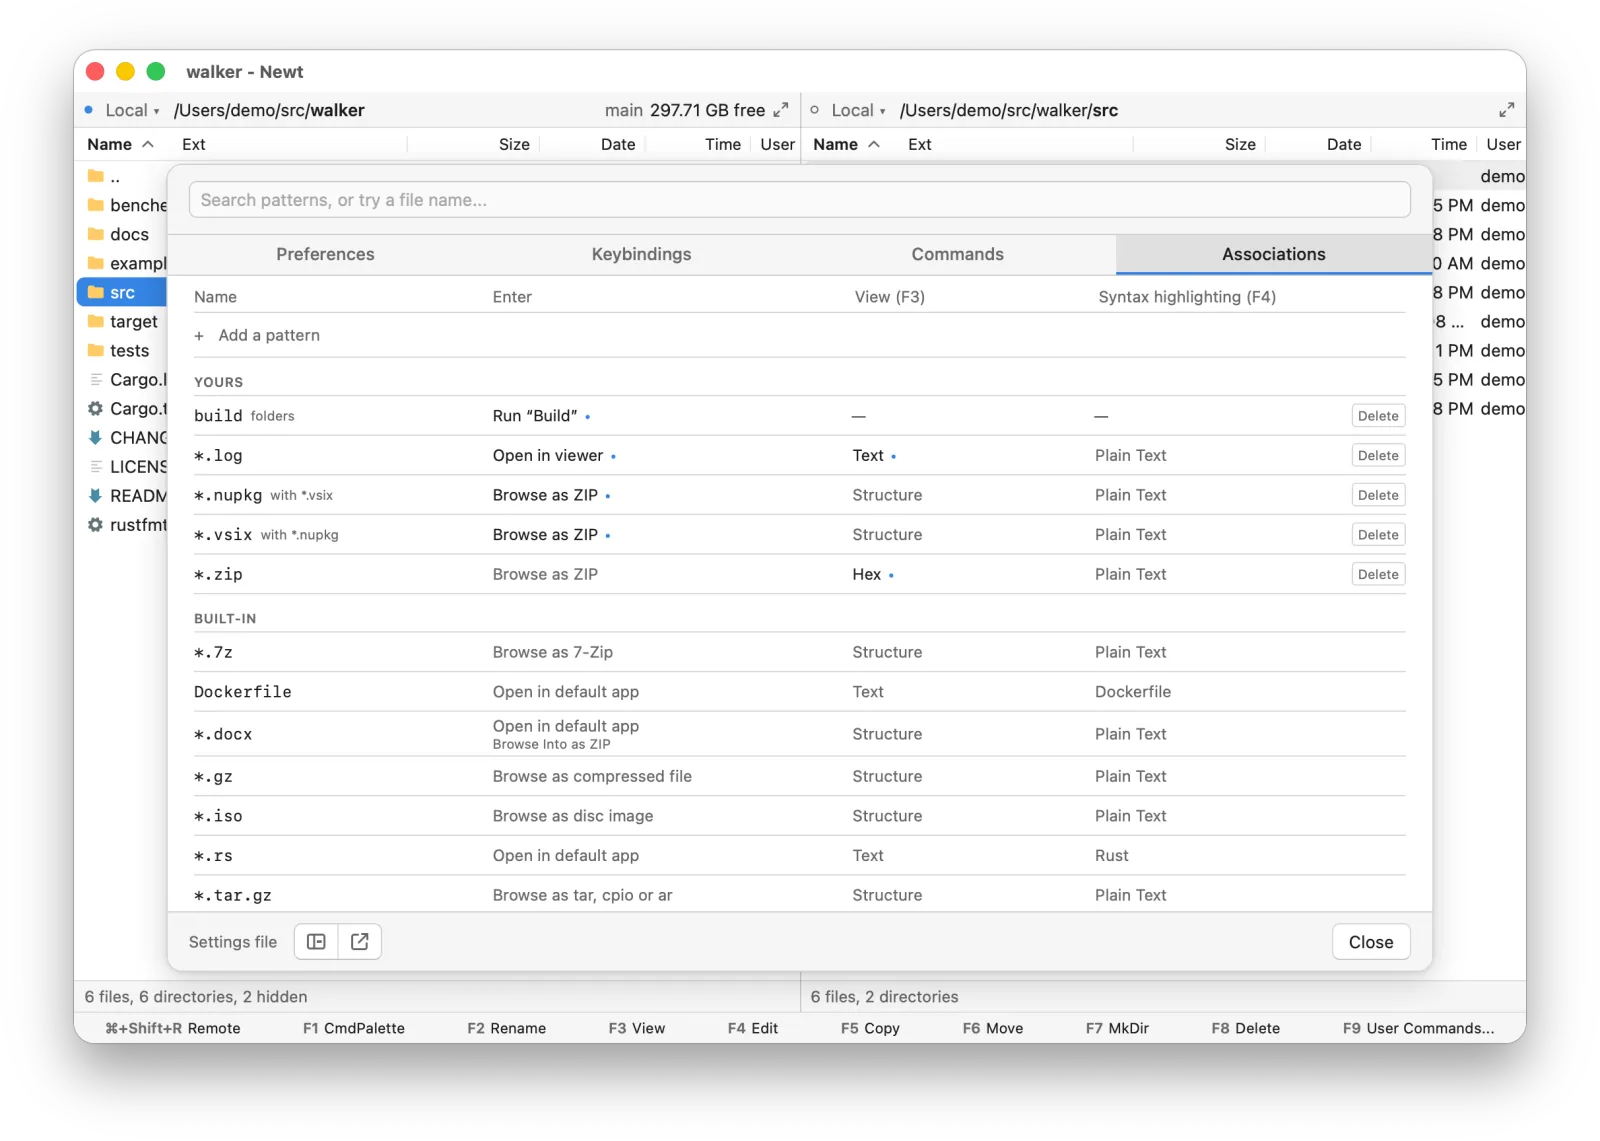Select the Associations tab
The height and width of the screenshot is (1141, 1600).
click(1273, 254)
